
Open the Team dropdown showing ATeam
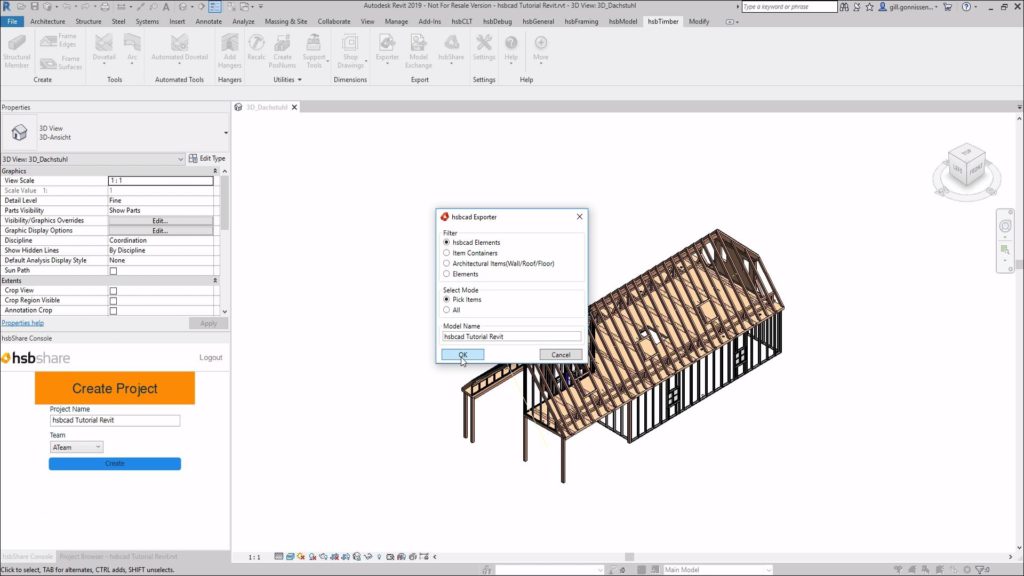pos(76,447)
